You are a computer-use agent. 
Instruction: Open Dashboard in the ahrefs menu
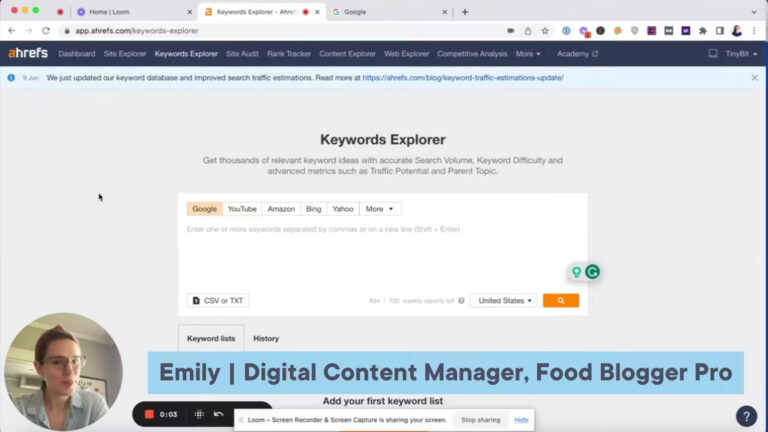[76, 53]
